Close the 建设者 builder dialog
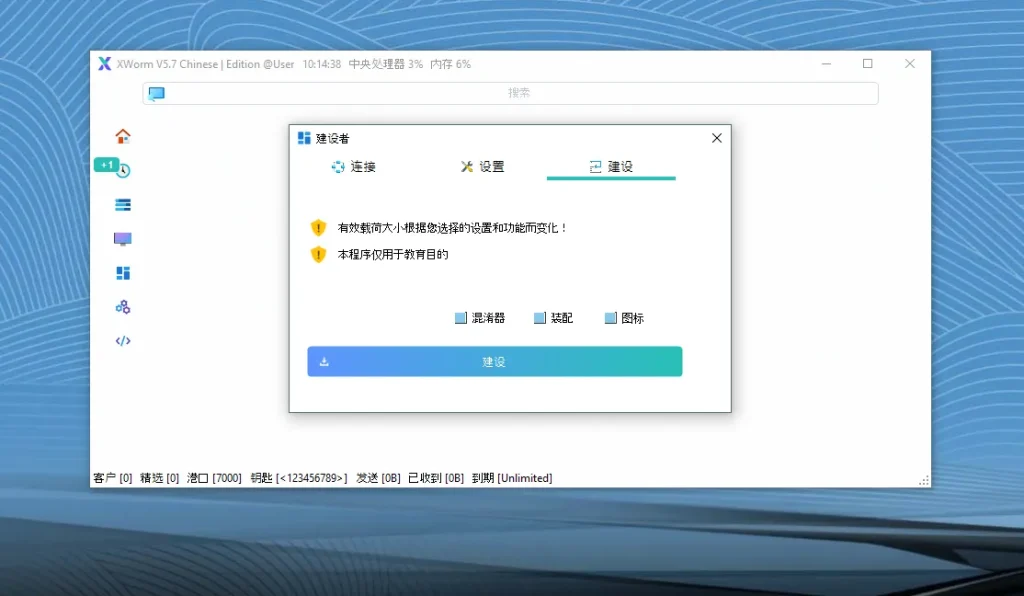 [x=716, y=138]
